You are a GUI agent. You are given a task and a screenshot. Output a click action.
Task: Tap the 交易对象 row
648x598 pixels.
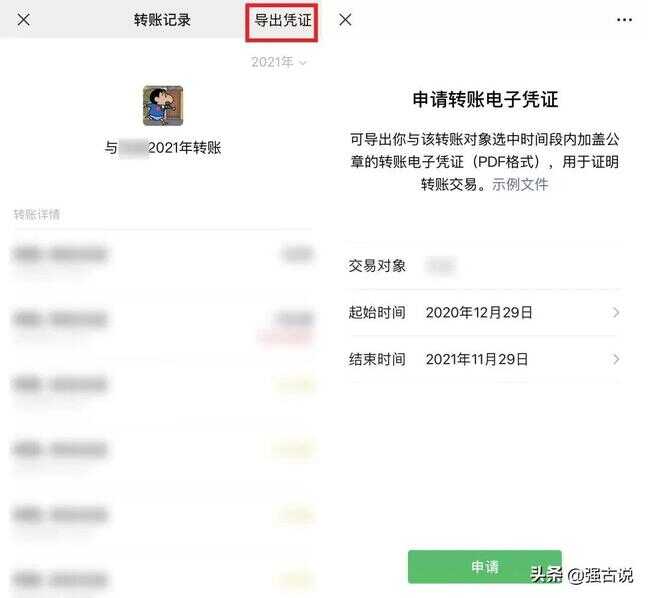[483, 265]
